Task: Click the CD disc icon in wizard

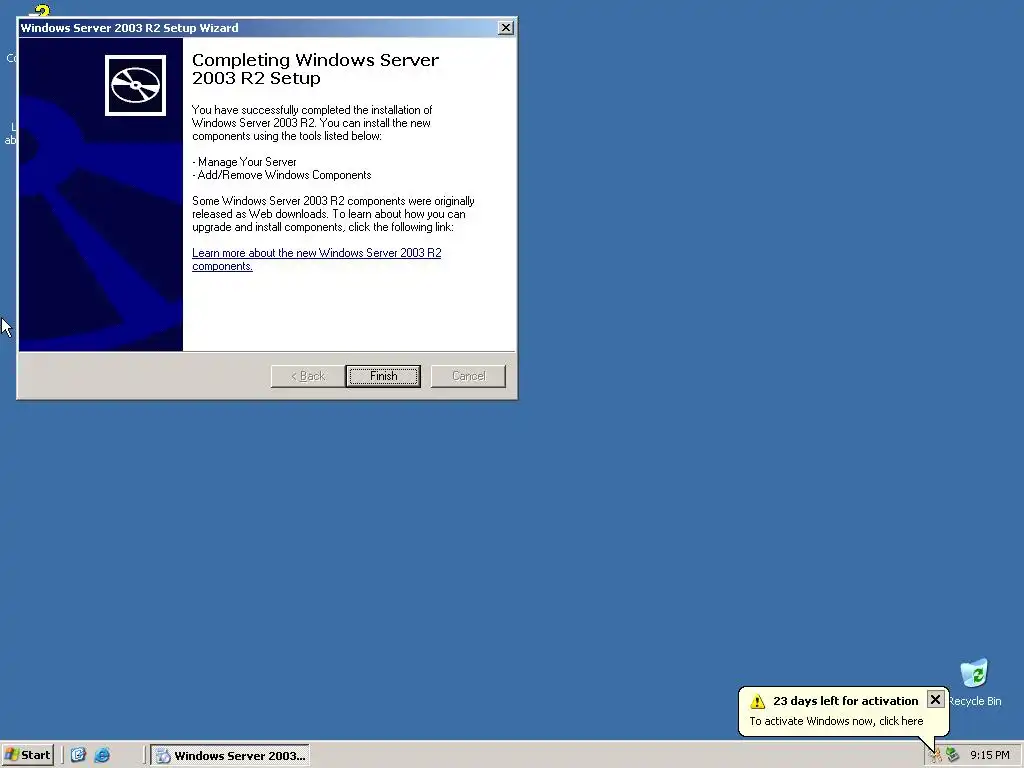Action: tap(135, 86)
